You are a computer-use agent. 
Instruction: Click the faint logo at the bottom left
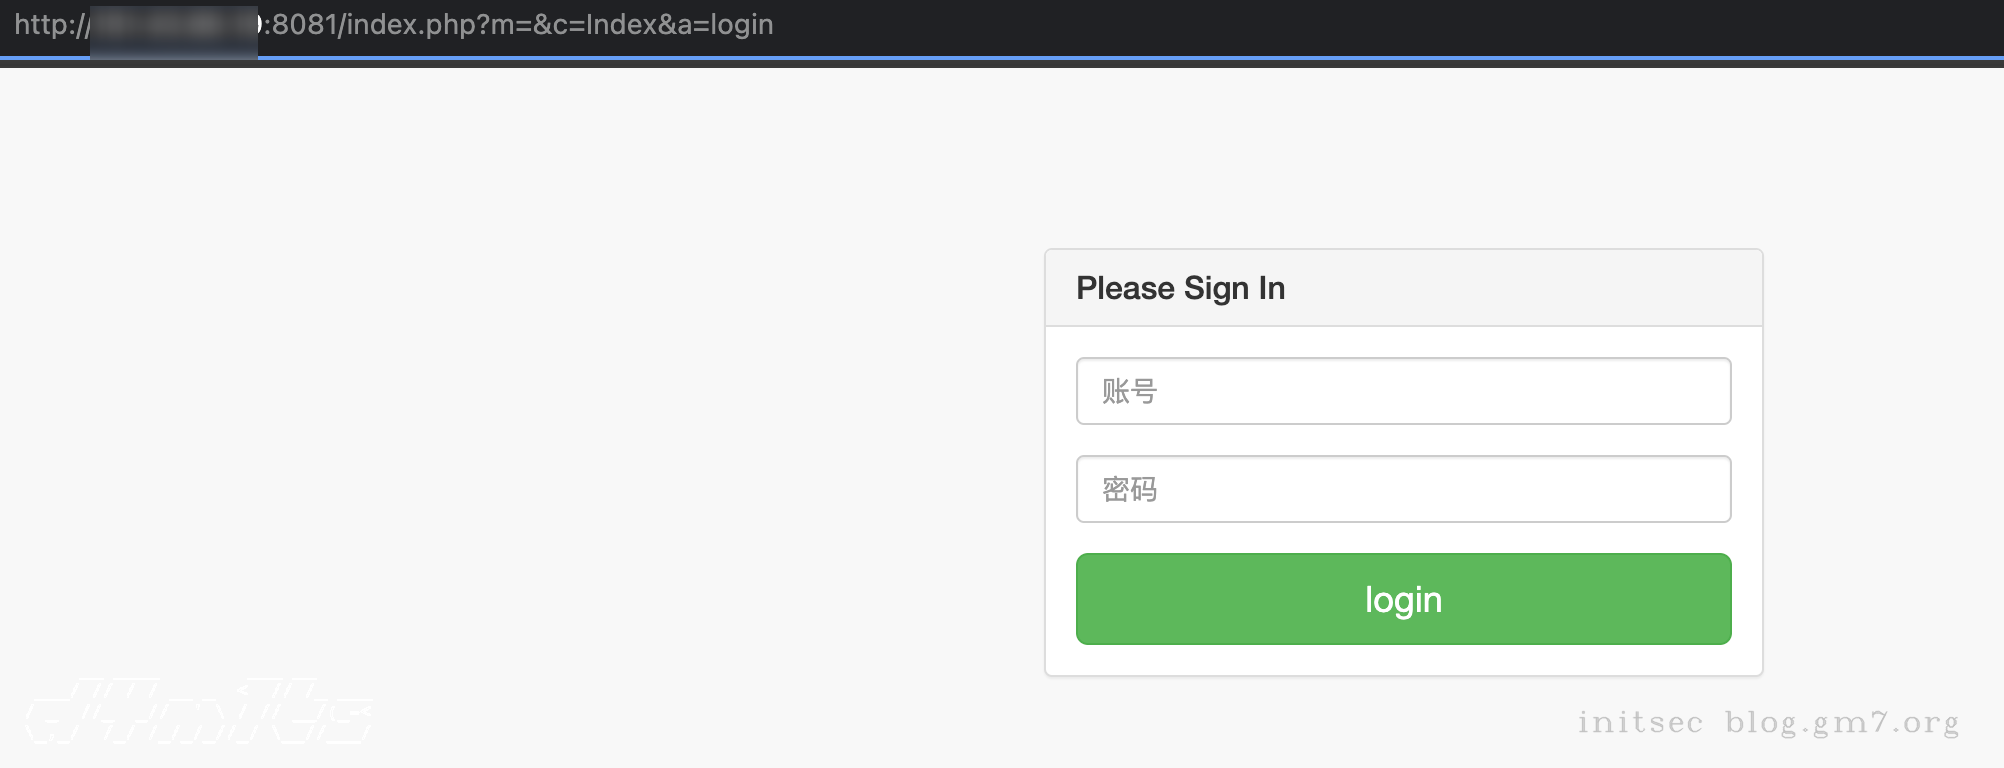198,711
